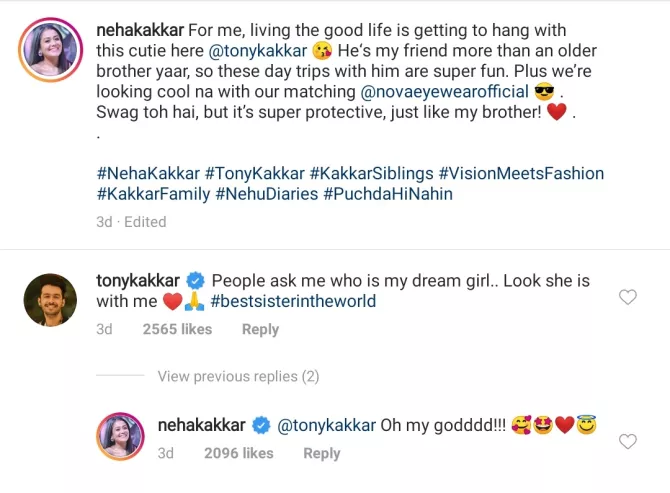View the 2096 likes on nehakakkar's reply
670x493 pixels.
(x=238, y=453)
